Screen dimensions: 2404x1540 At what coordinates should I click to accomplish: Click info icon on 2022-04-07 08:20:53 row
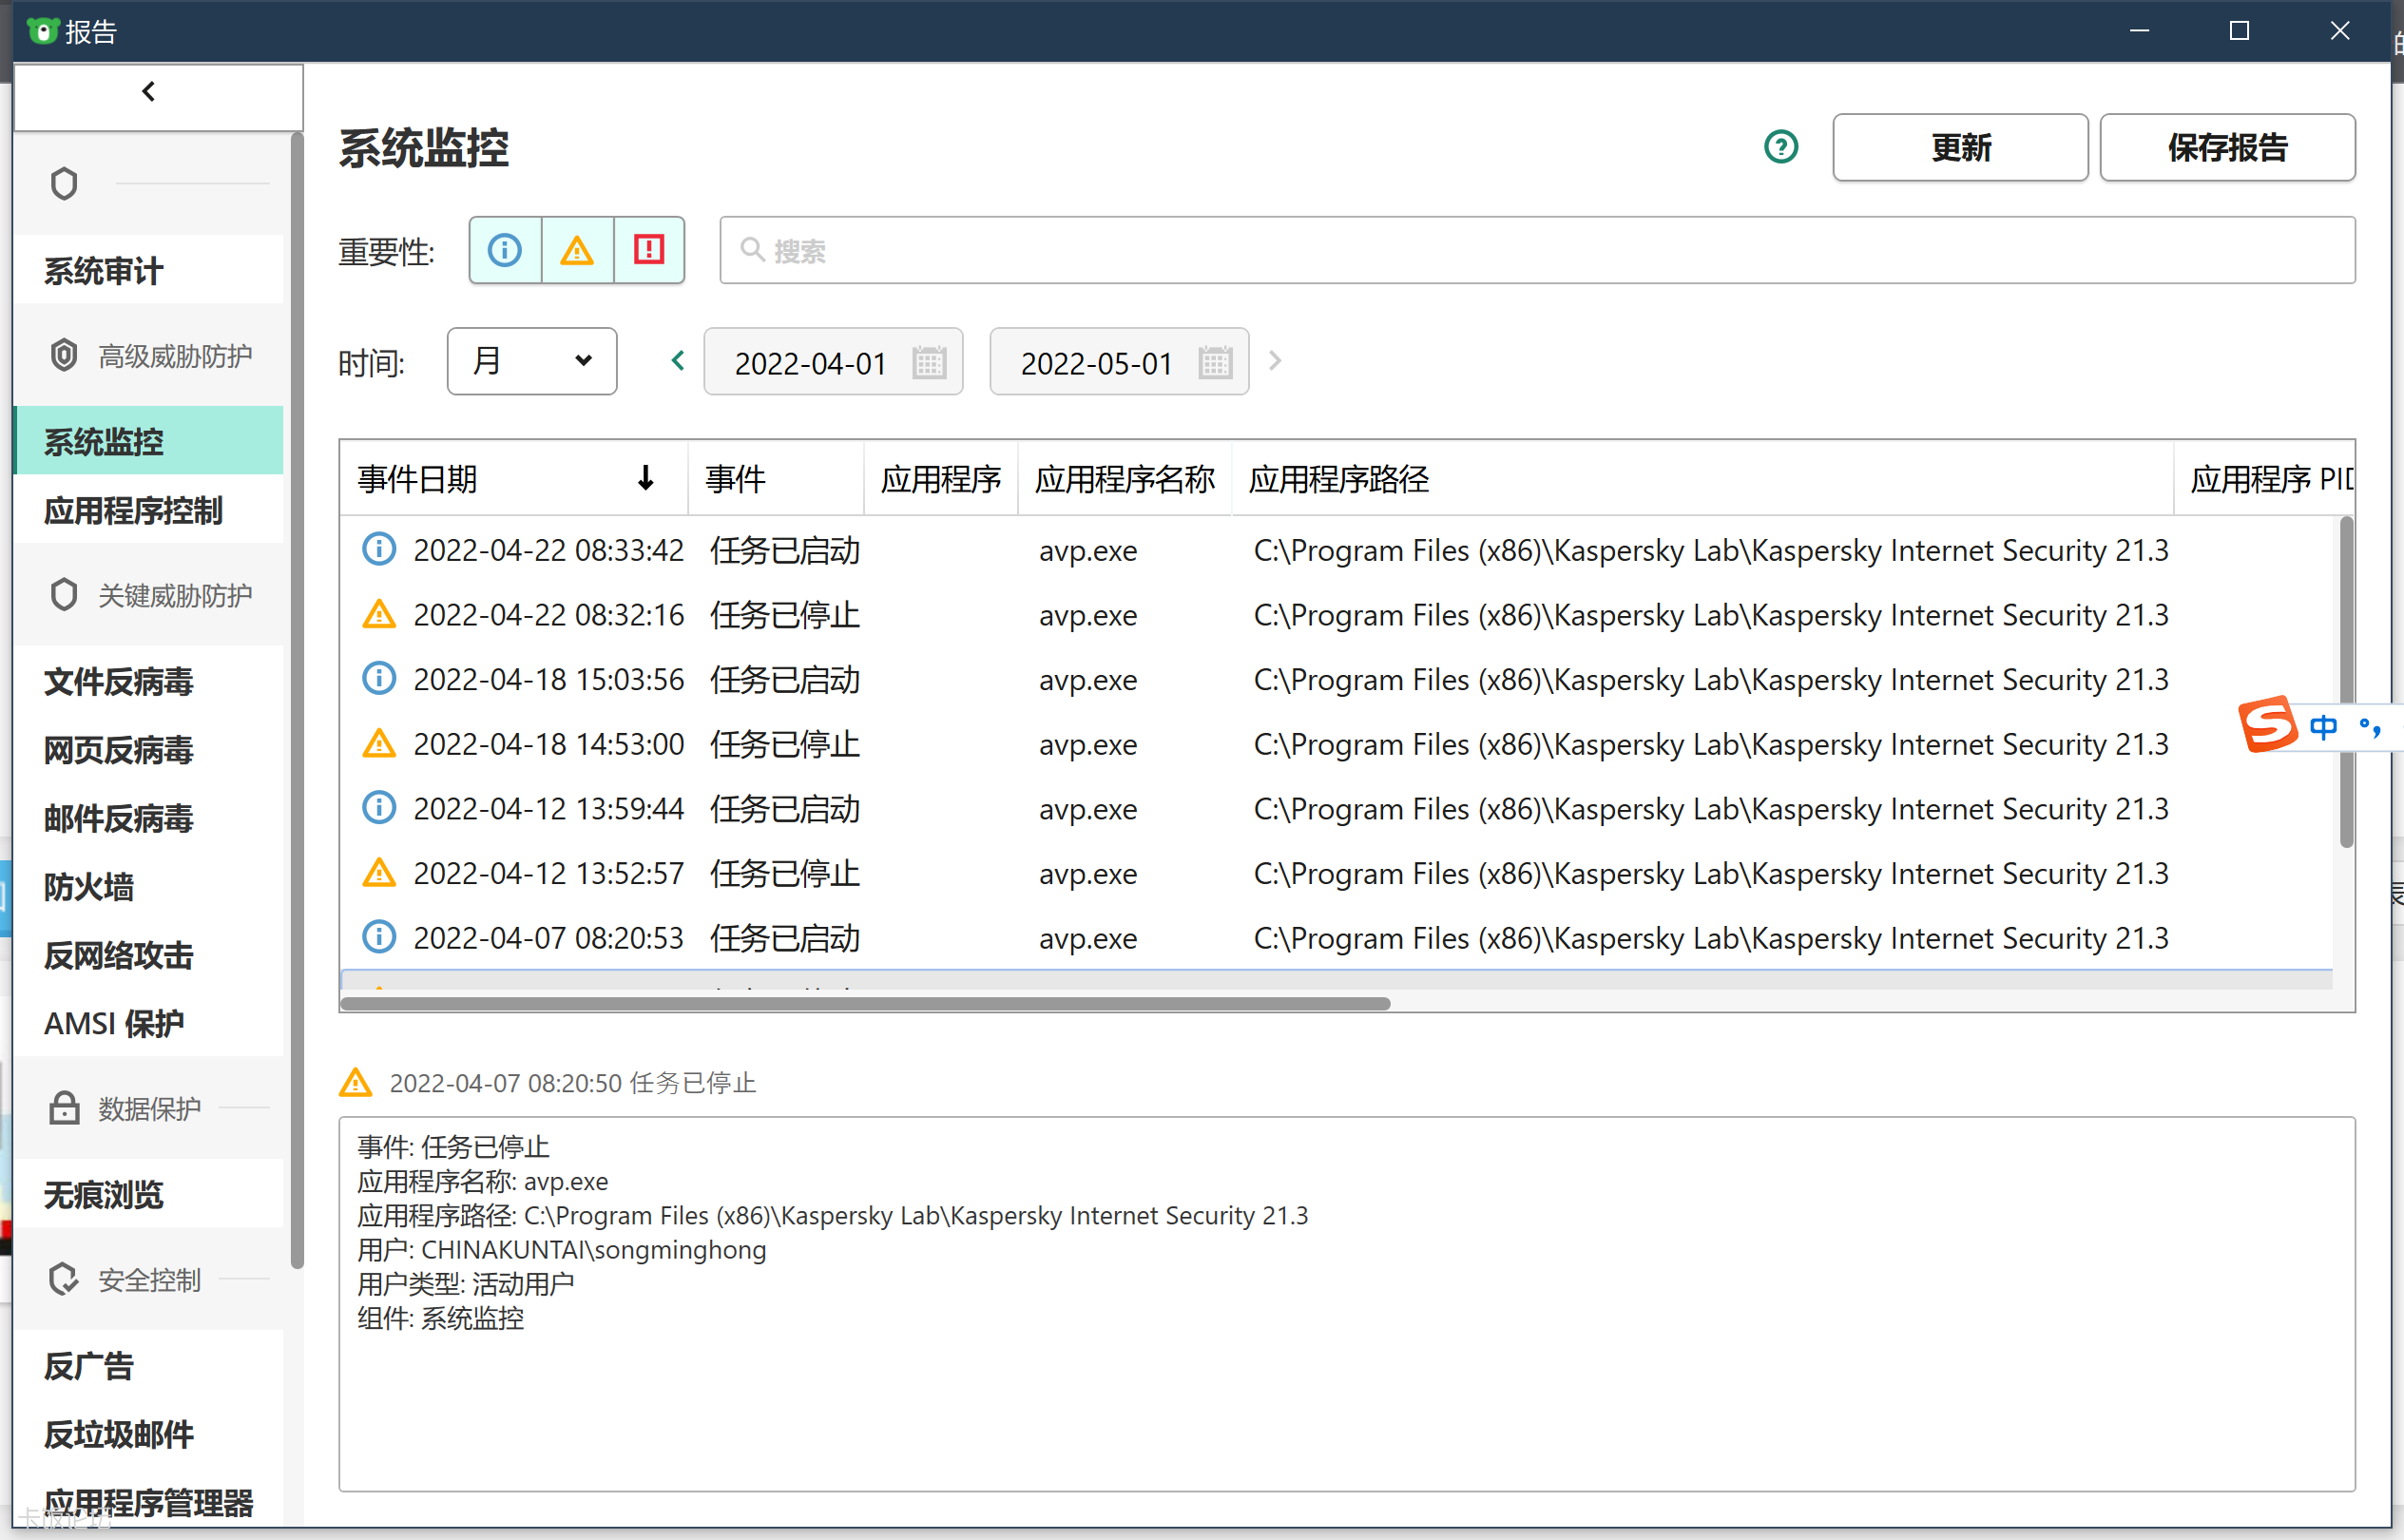click(379, 937)
